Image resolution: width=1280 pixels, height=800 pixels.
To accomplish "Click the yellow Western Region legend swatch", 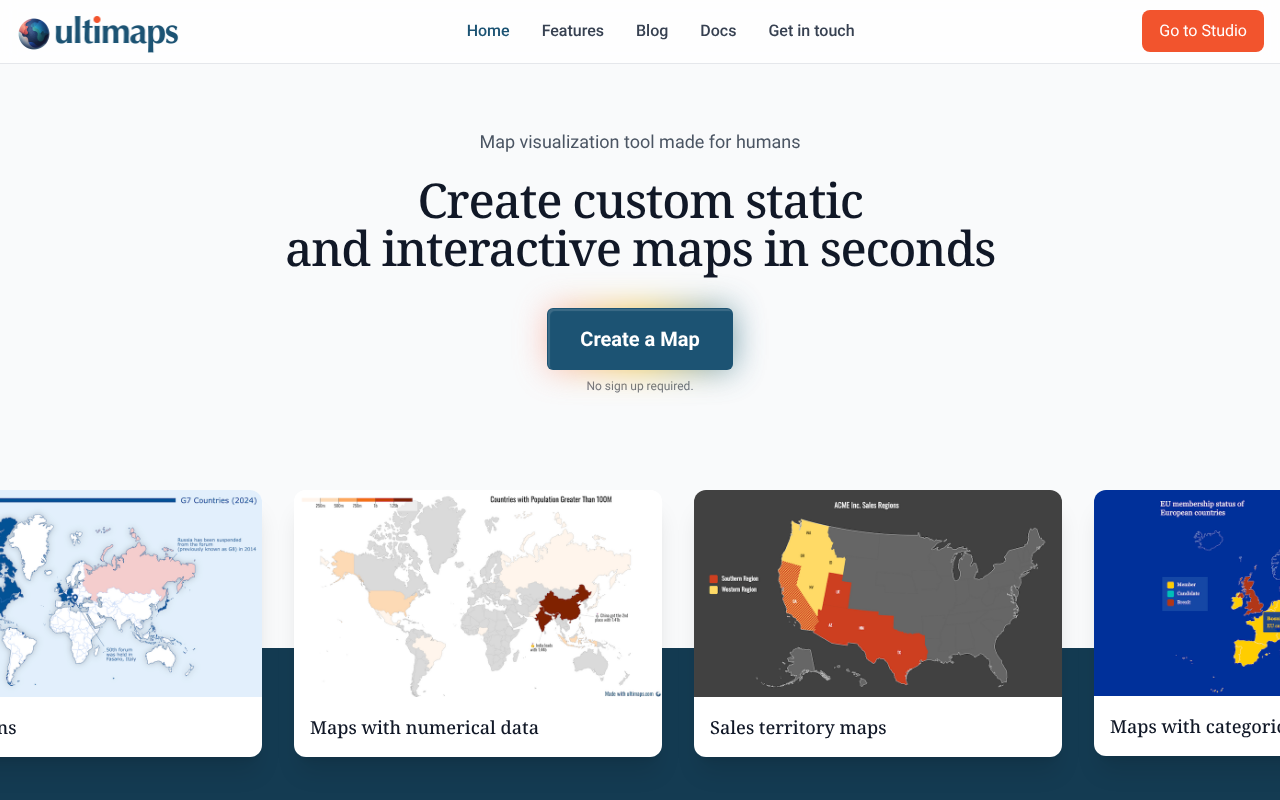I will click(712, 589).
